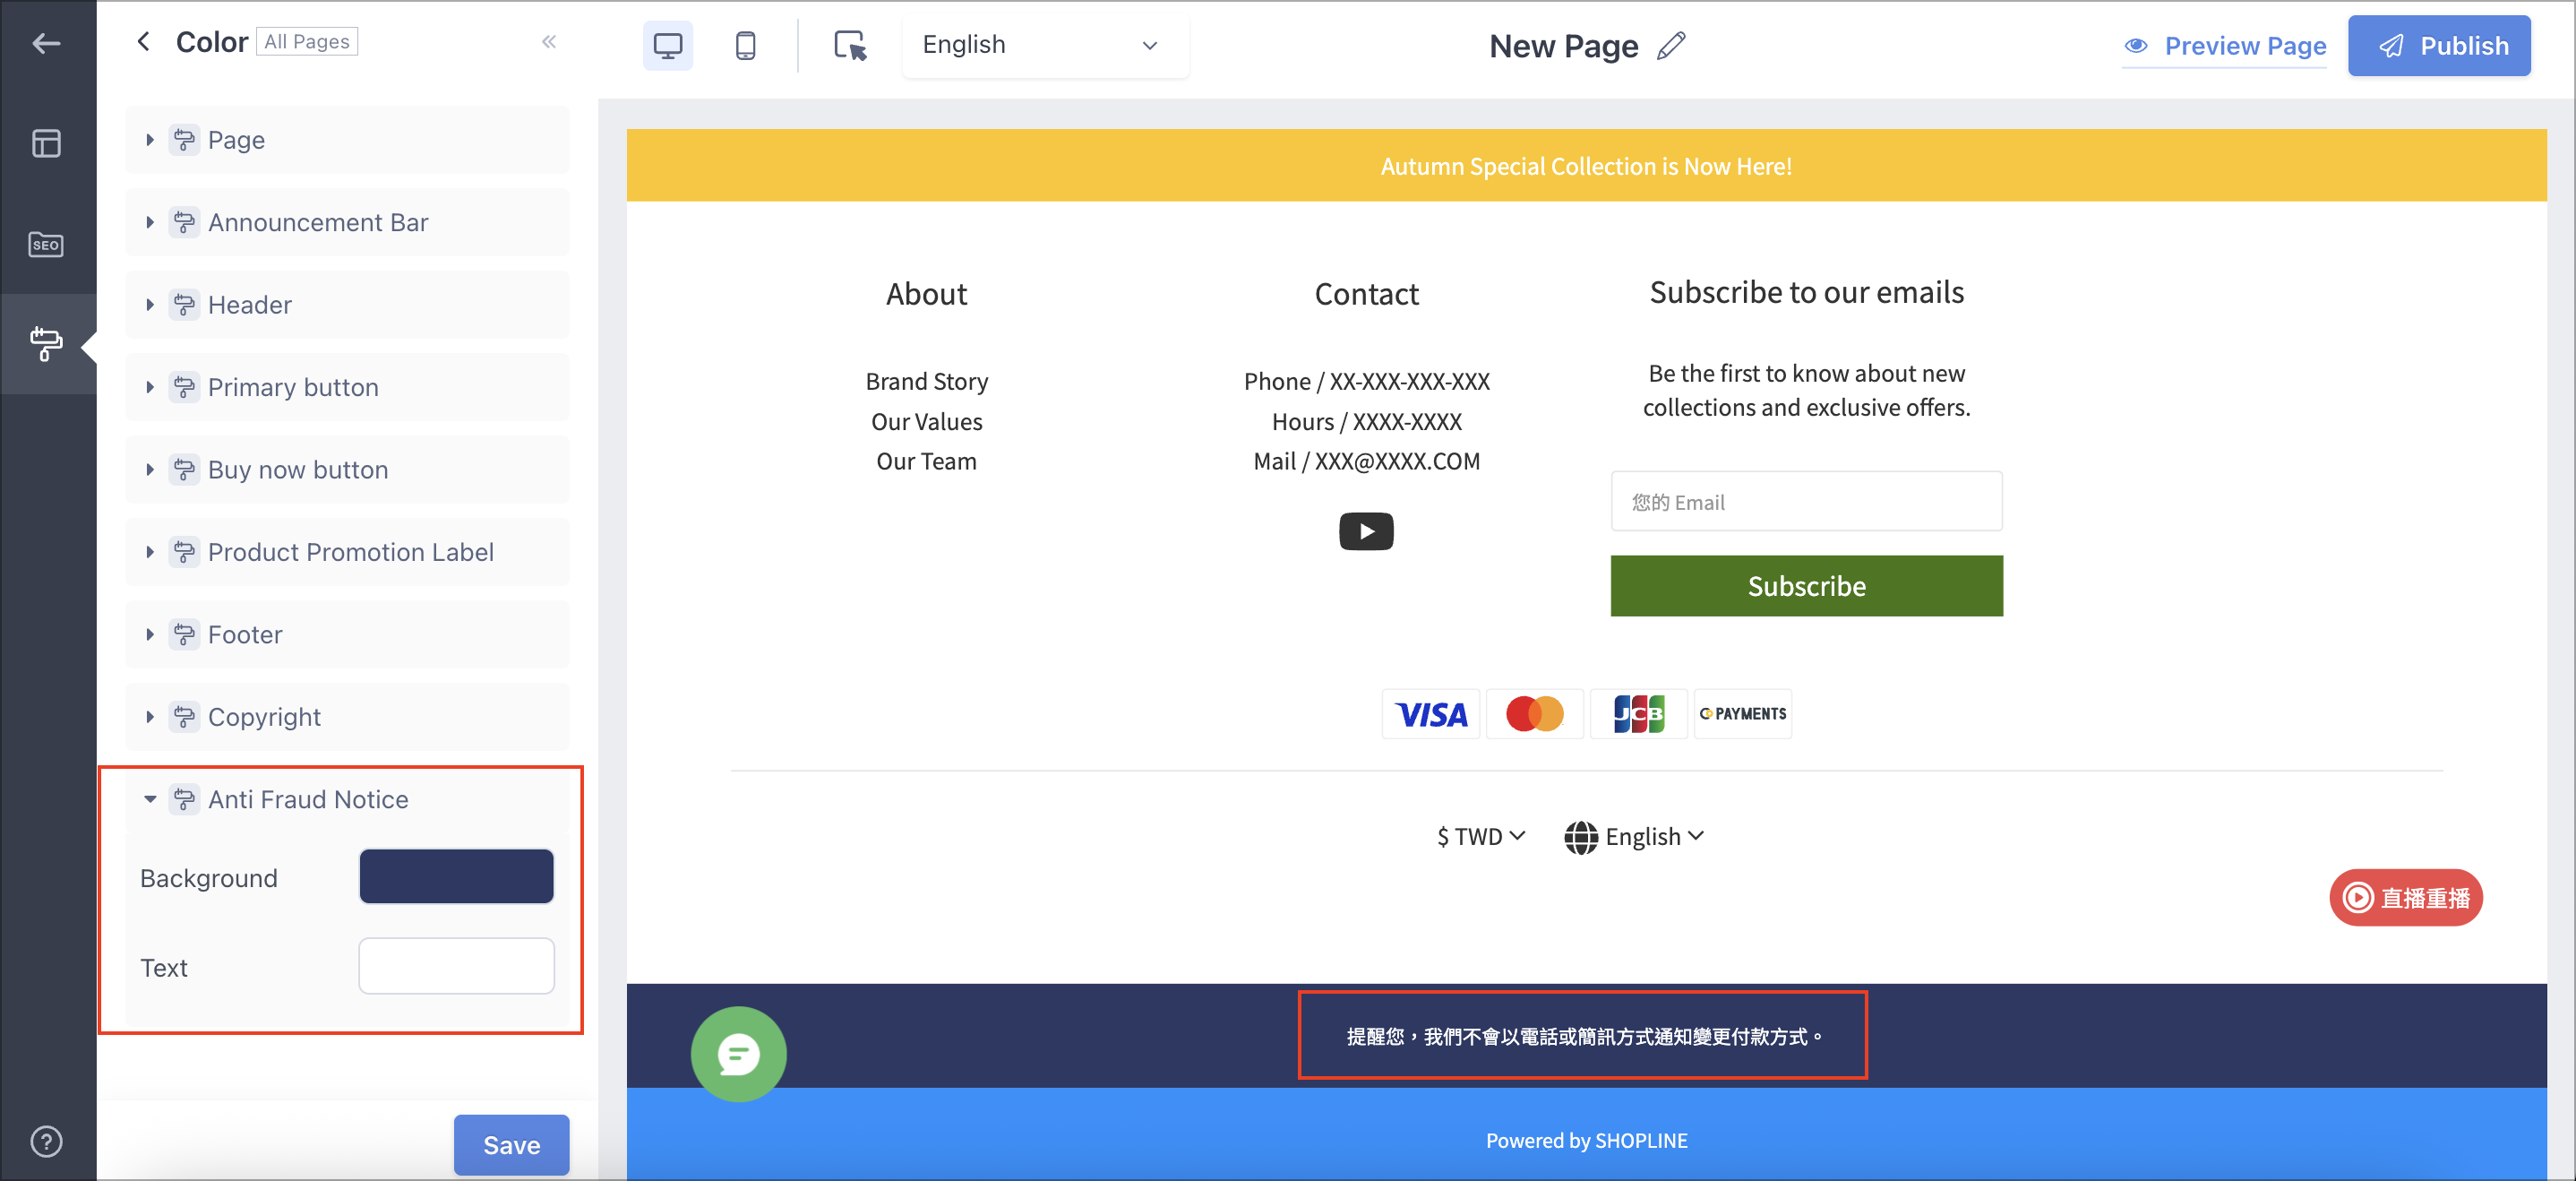Save the color settings
This screenshot has width=2576, height=1181.
pyautogui.click(x=511, y=1144)
